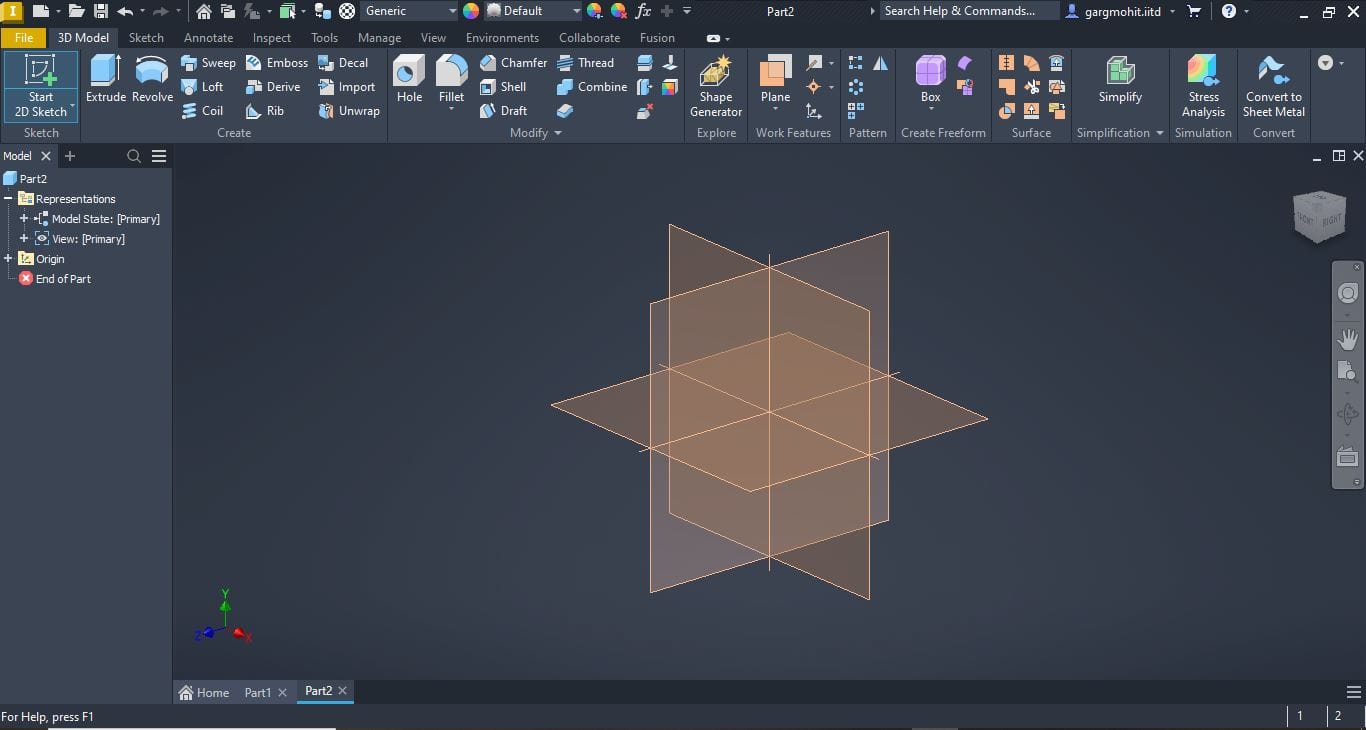Apply the Chamfer tool
Screen dimensions: 1366x730
[513, 62]
